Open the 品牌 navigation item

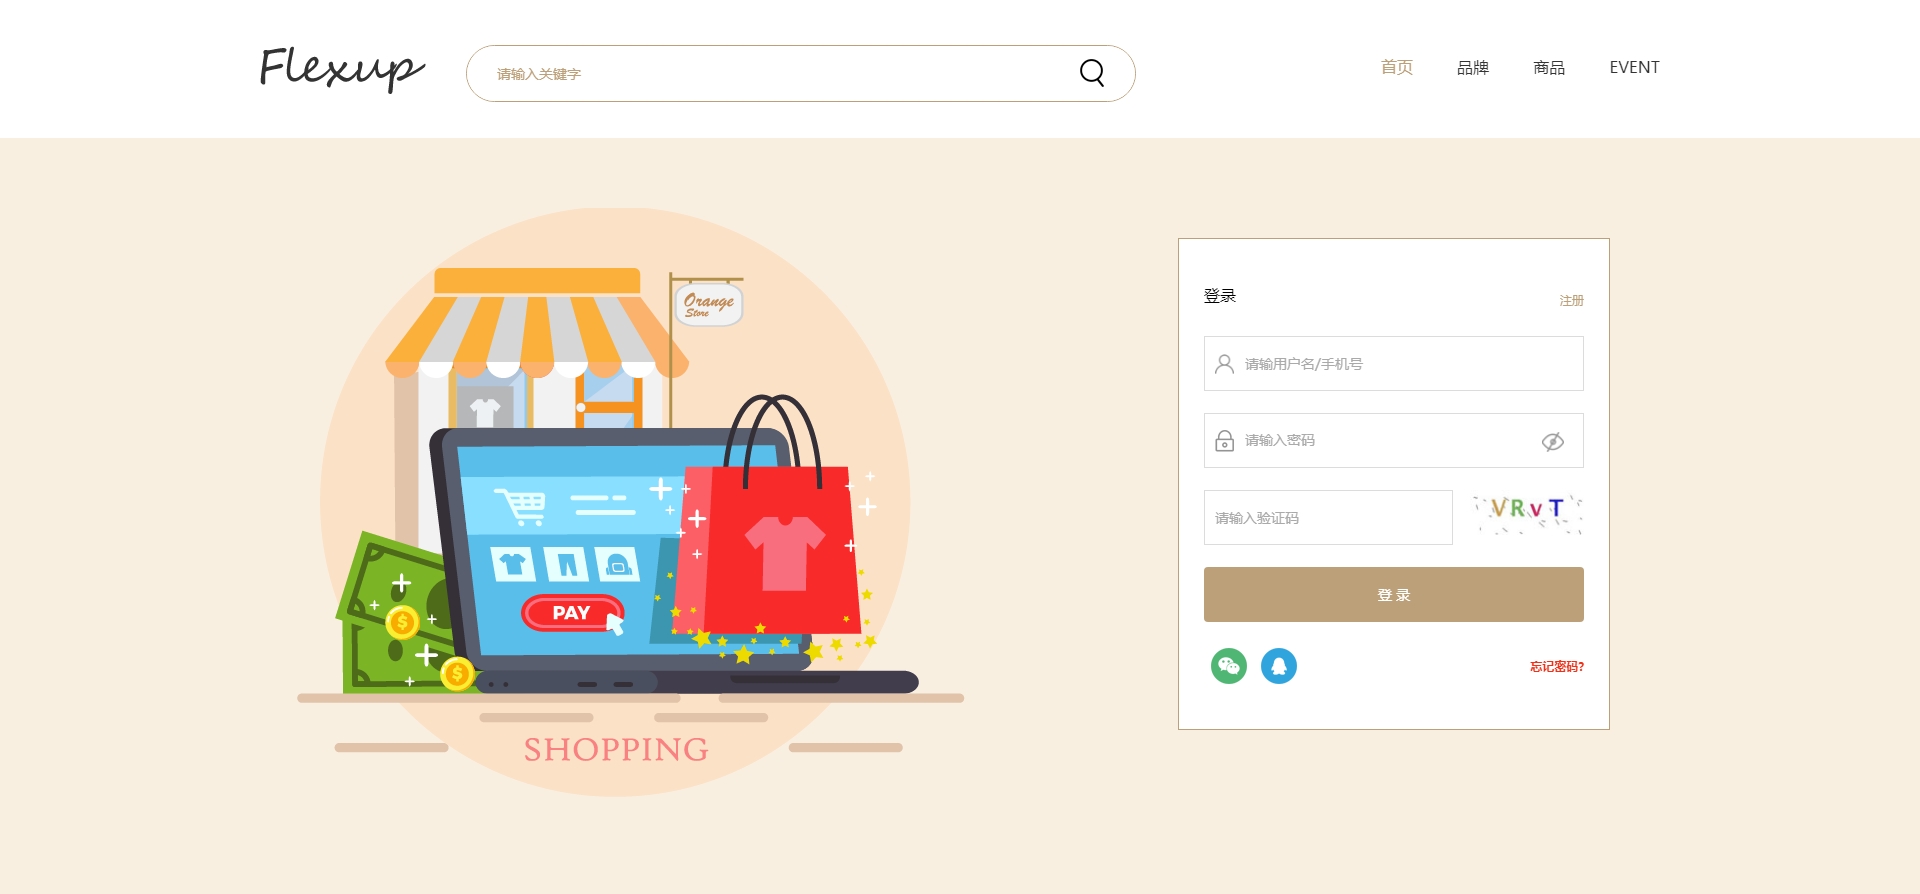1473,67
